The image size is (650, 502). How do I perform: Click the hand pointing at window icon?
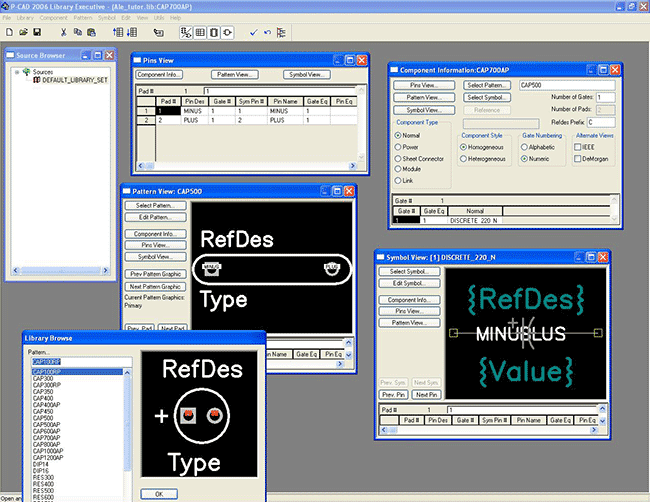click(x=158, y=32)
